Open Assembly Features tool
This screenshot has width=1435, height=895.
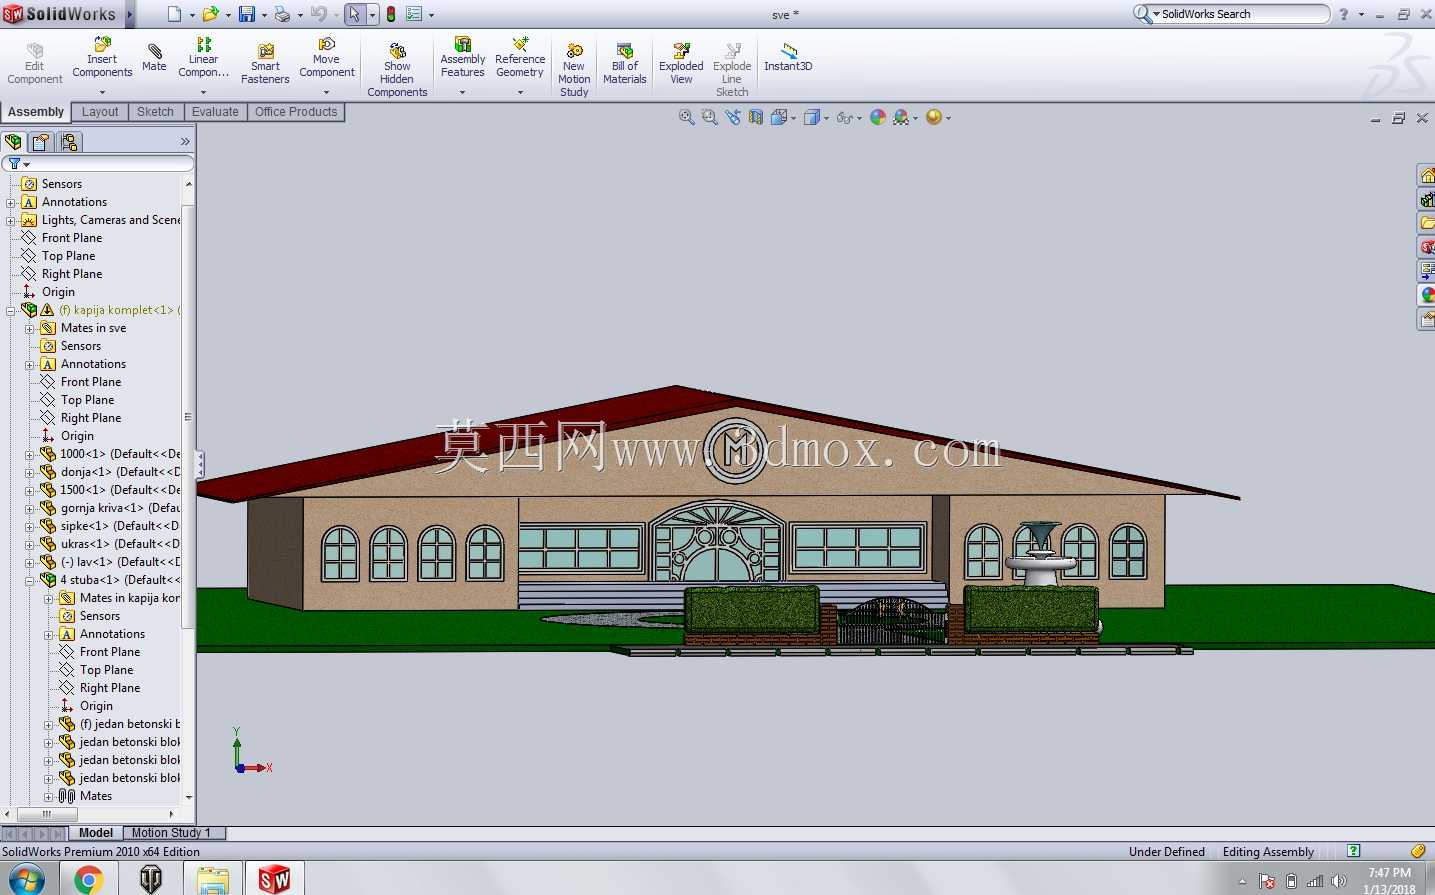coord(462,58)
